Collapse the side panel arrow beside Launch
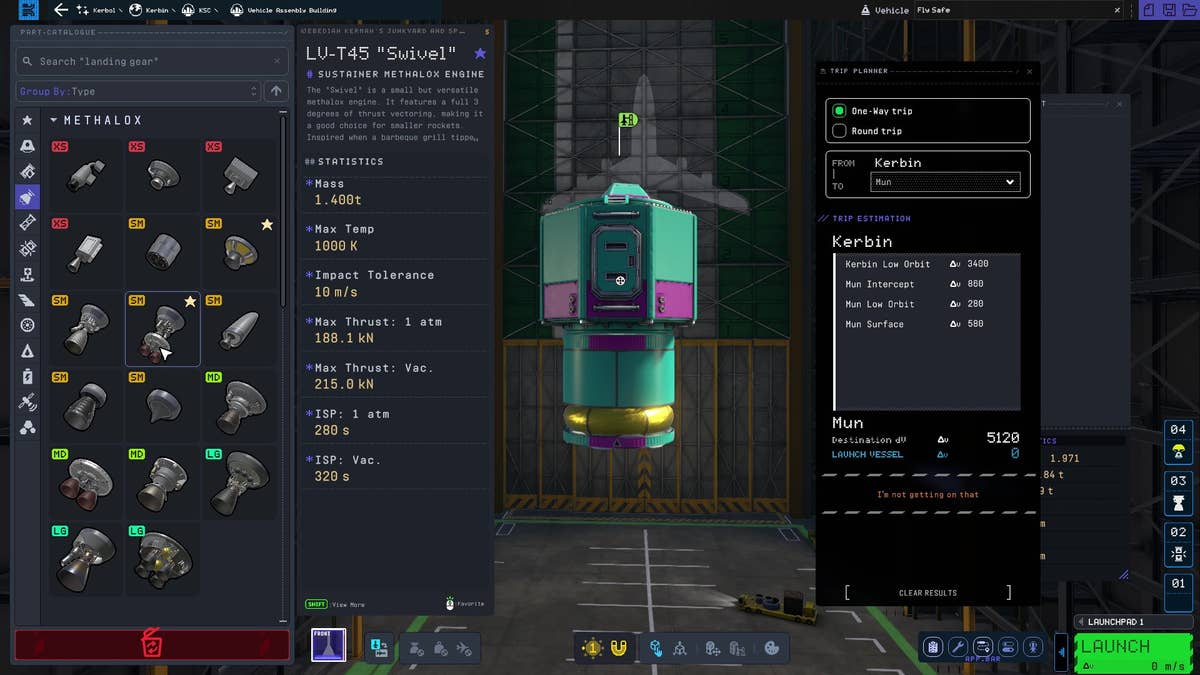The width and height of the screenshot is (1200, 675). 1062,652
